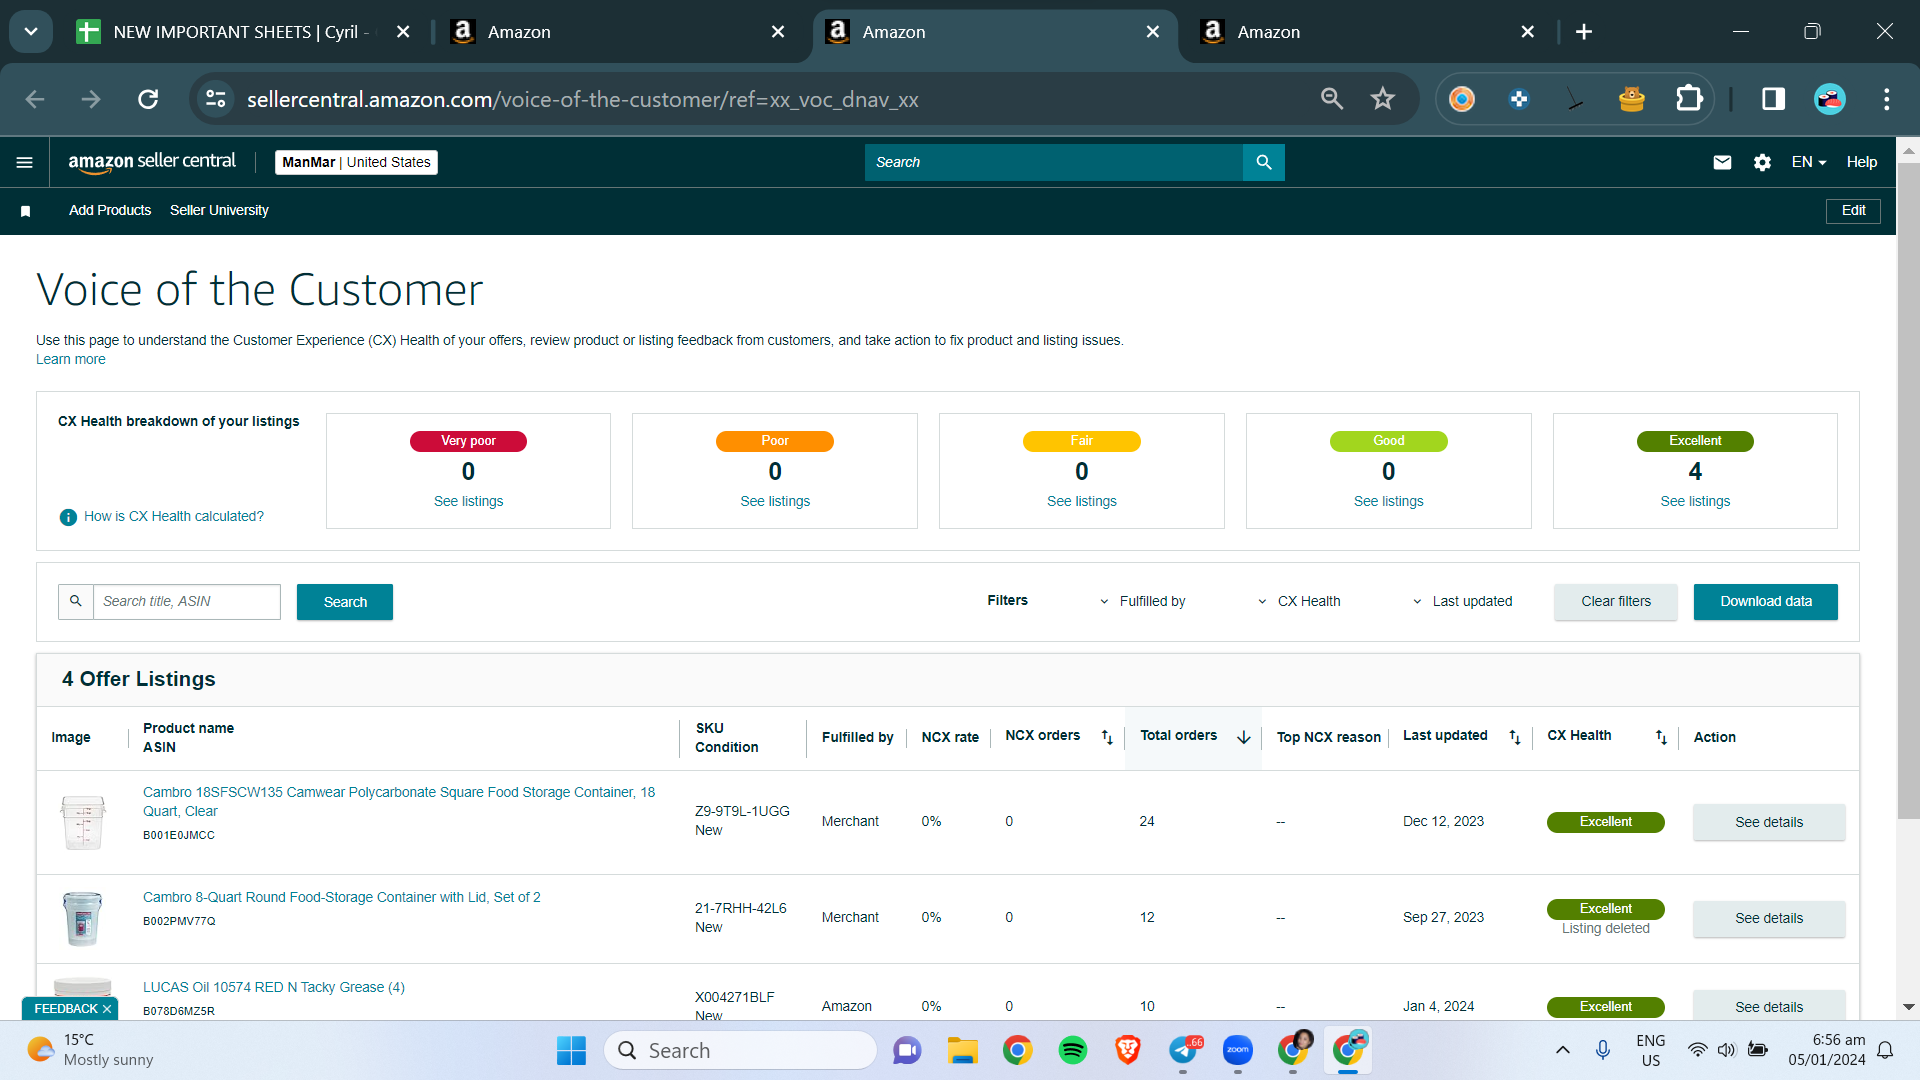This screenshot has width=1920, height=1080.
Task: Click the Search button for title or ASIN
Action: click(345, 602)
